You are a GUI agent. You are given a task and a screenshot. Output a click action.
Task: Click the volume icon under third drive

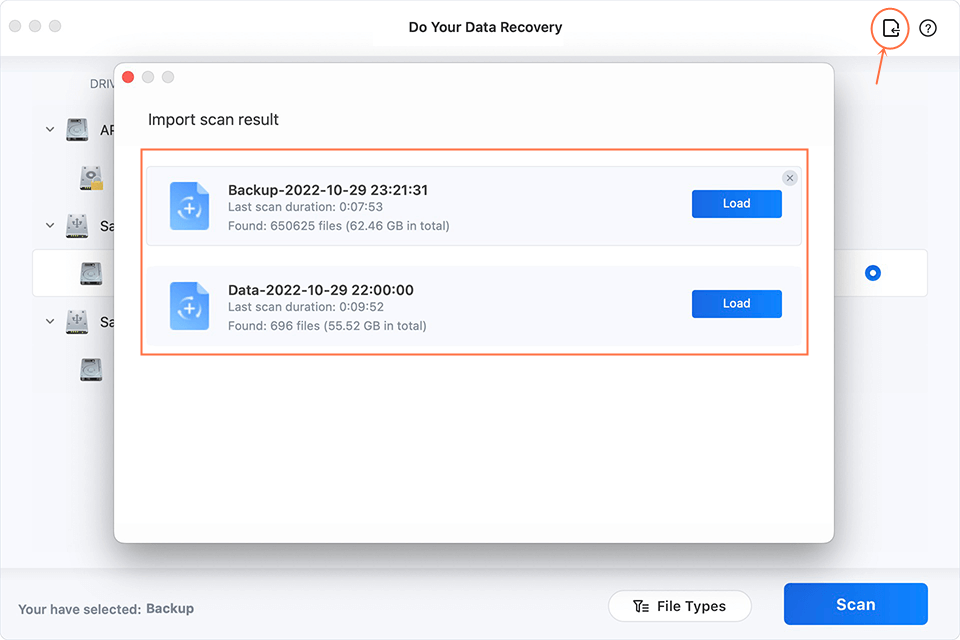click(x=93, y=370)
